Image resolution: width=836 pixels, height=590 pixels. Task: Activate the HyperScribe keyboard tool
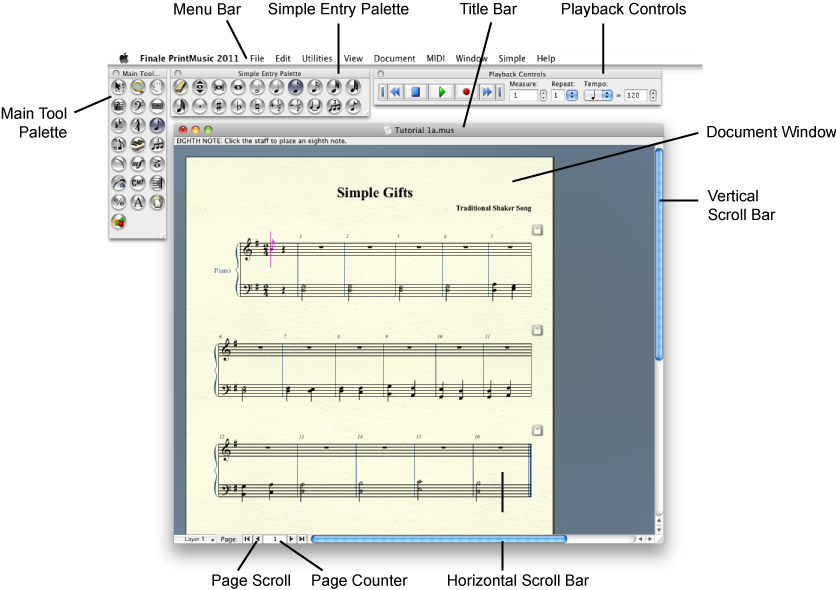click(138, 144)
